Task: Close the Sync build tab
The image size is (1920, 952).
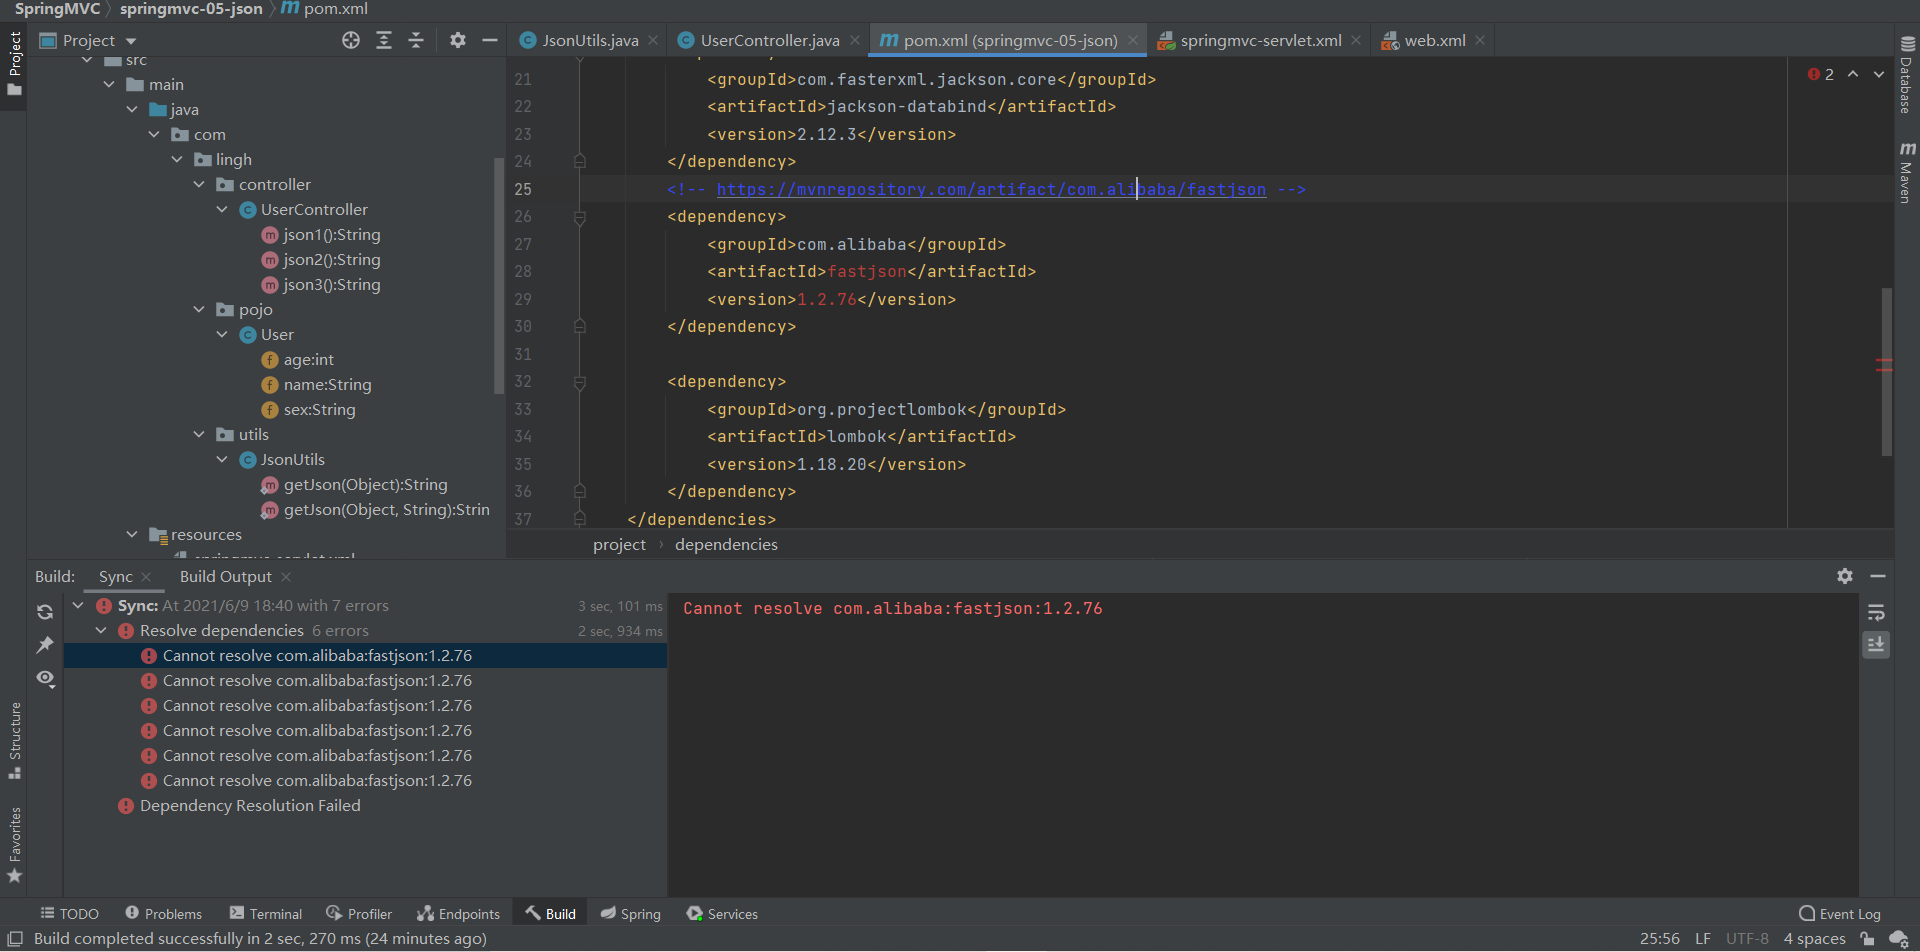Action: coord(146,577)
